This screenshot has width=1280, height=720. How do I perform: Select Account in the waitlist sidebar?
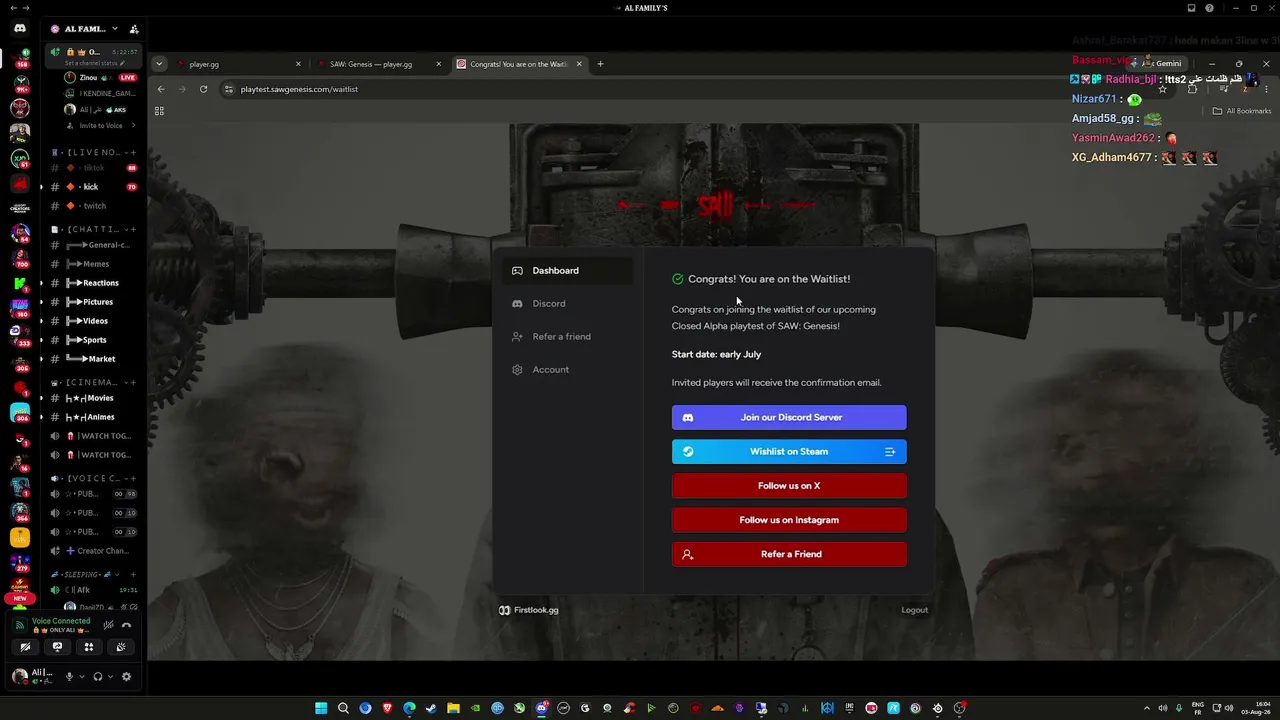coord(567,370)
